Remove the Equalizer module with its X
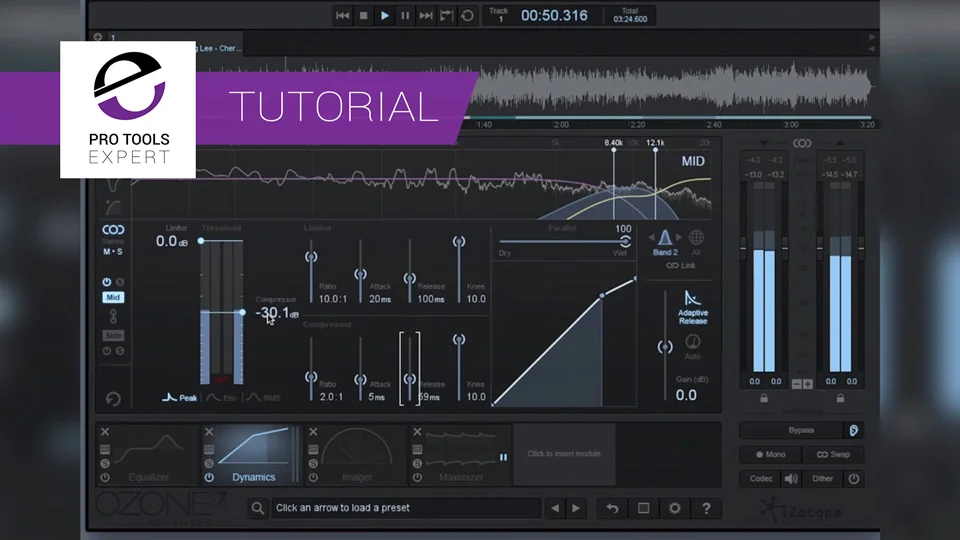The width and height of the screenshot is (960, 540). click(x=105, y=432)
